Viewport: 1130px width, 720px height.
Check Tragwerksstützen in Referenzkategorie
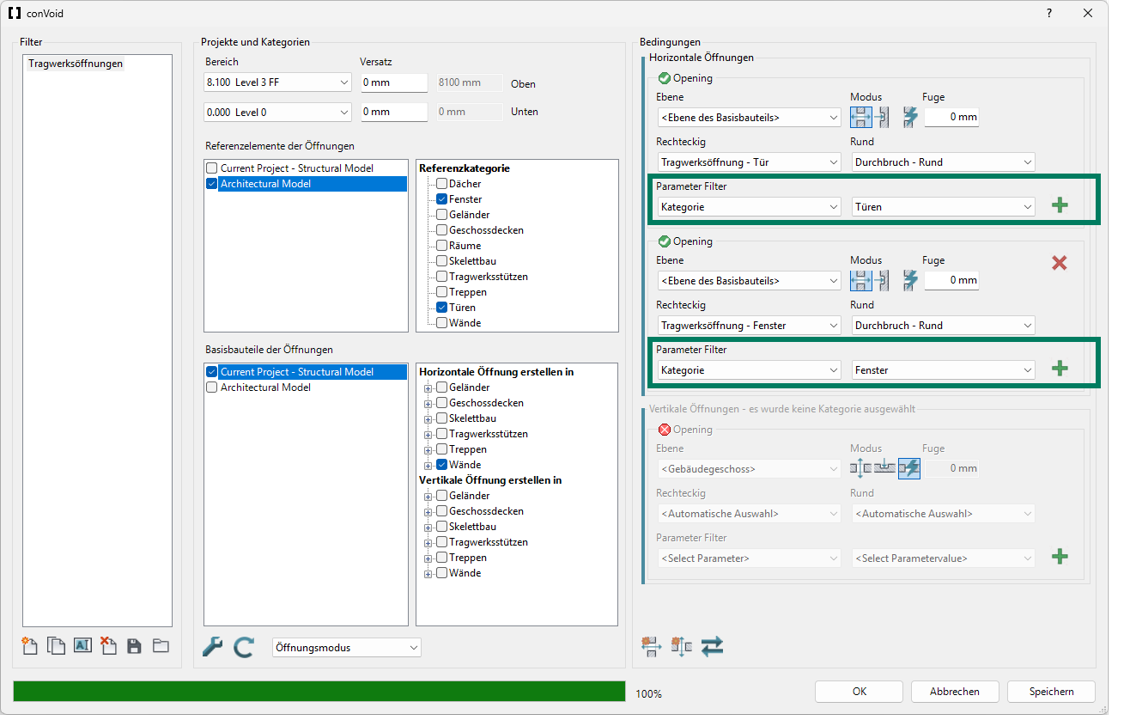pyautogui.click(x=442, y=277)
